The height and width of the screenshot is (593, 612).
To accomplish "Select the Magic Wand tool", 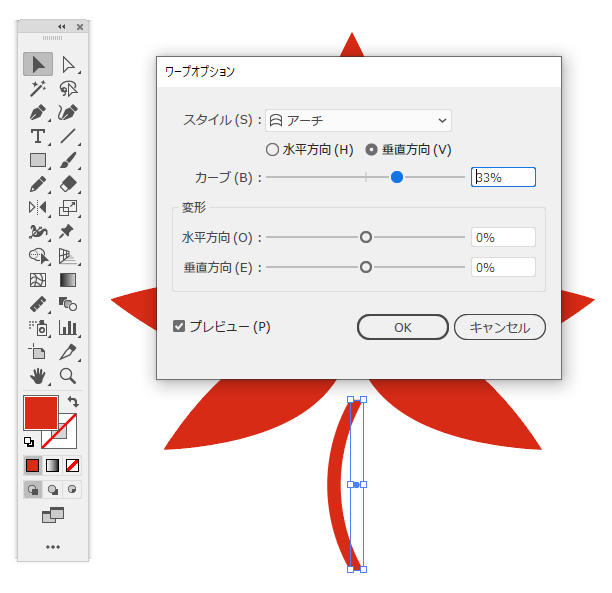I will click(x=38, y=89).
